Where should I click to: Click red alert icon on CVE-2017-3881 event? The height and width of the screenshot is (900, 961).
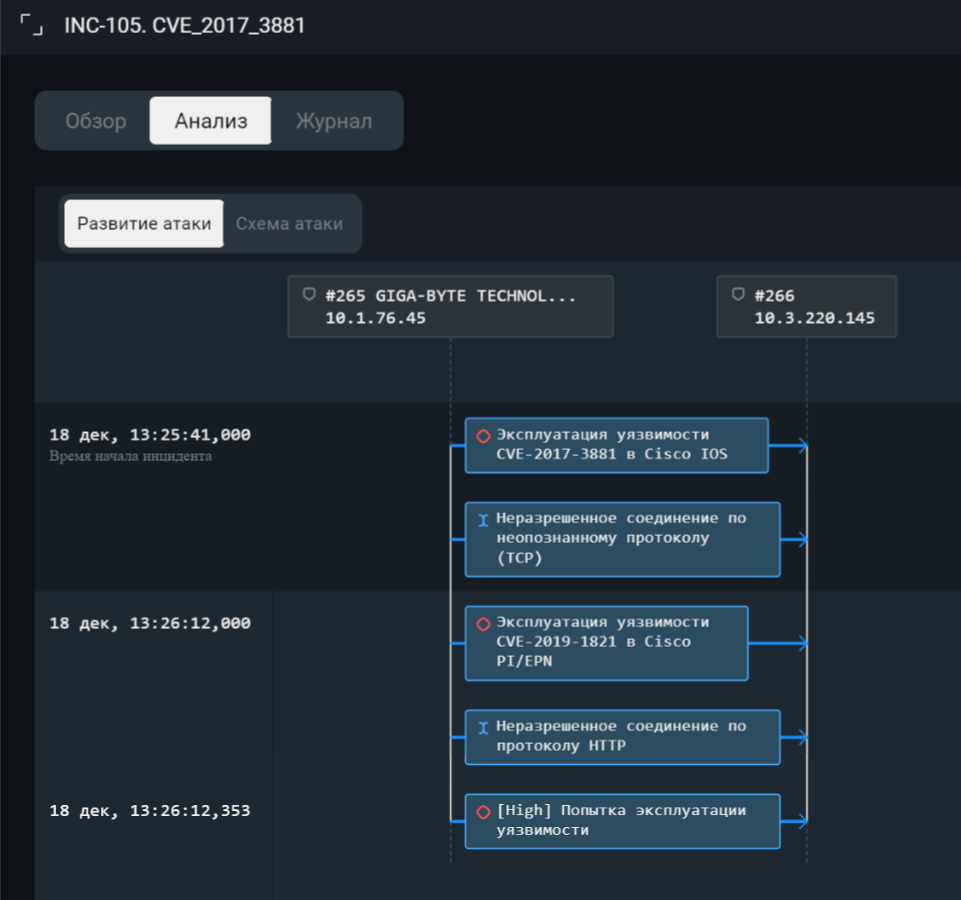click(x=483, y=436)
